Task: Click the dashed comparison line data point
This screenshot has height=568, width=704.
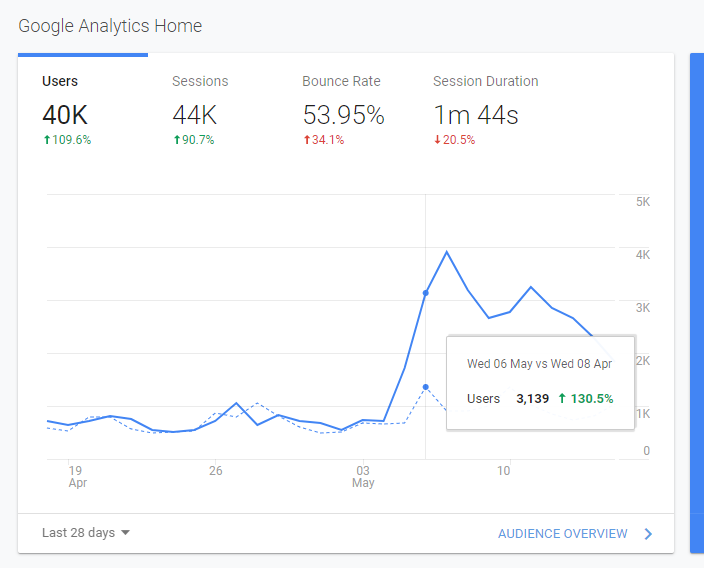Action: [426, 387]
